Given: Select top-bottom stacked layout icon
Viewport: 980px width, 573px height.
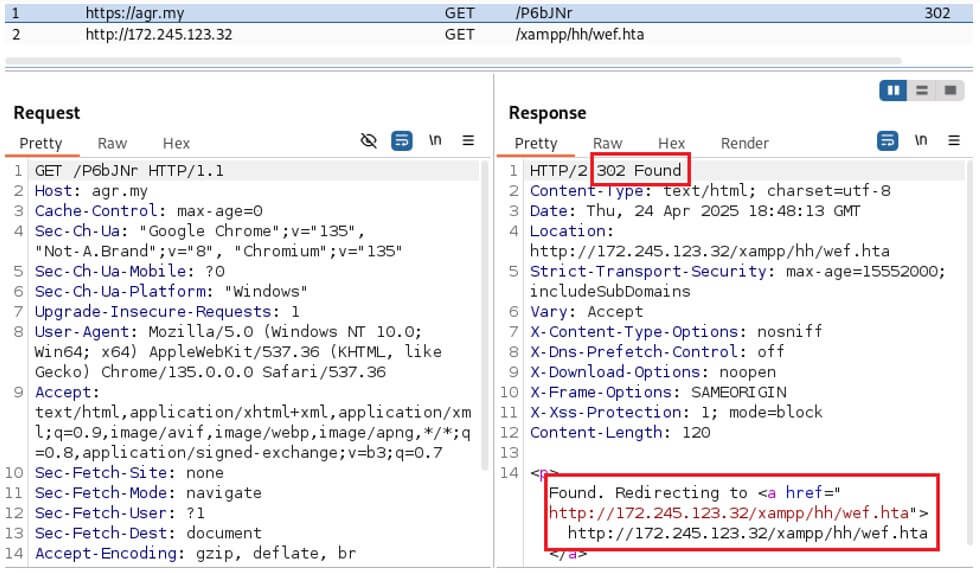Looking at the screenshot, I should click(x=922, y=91).
